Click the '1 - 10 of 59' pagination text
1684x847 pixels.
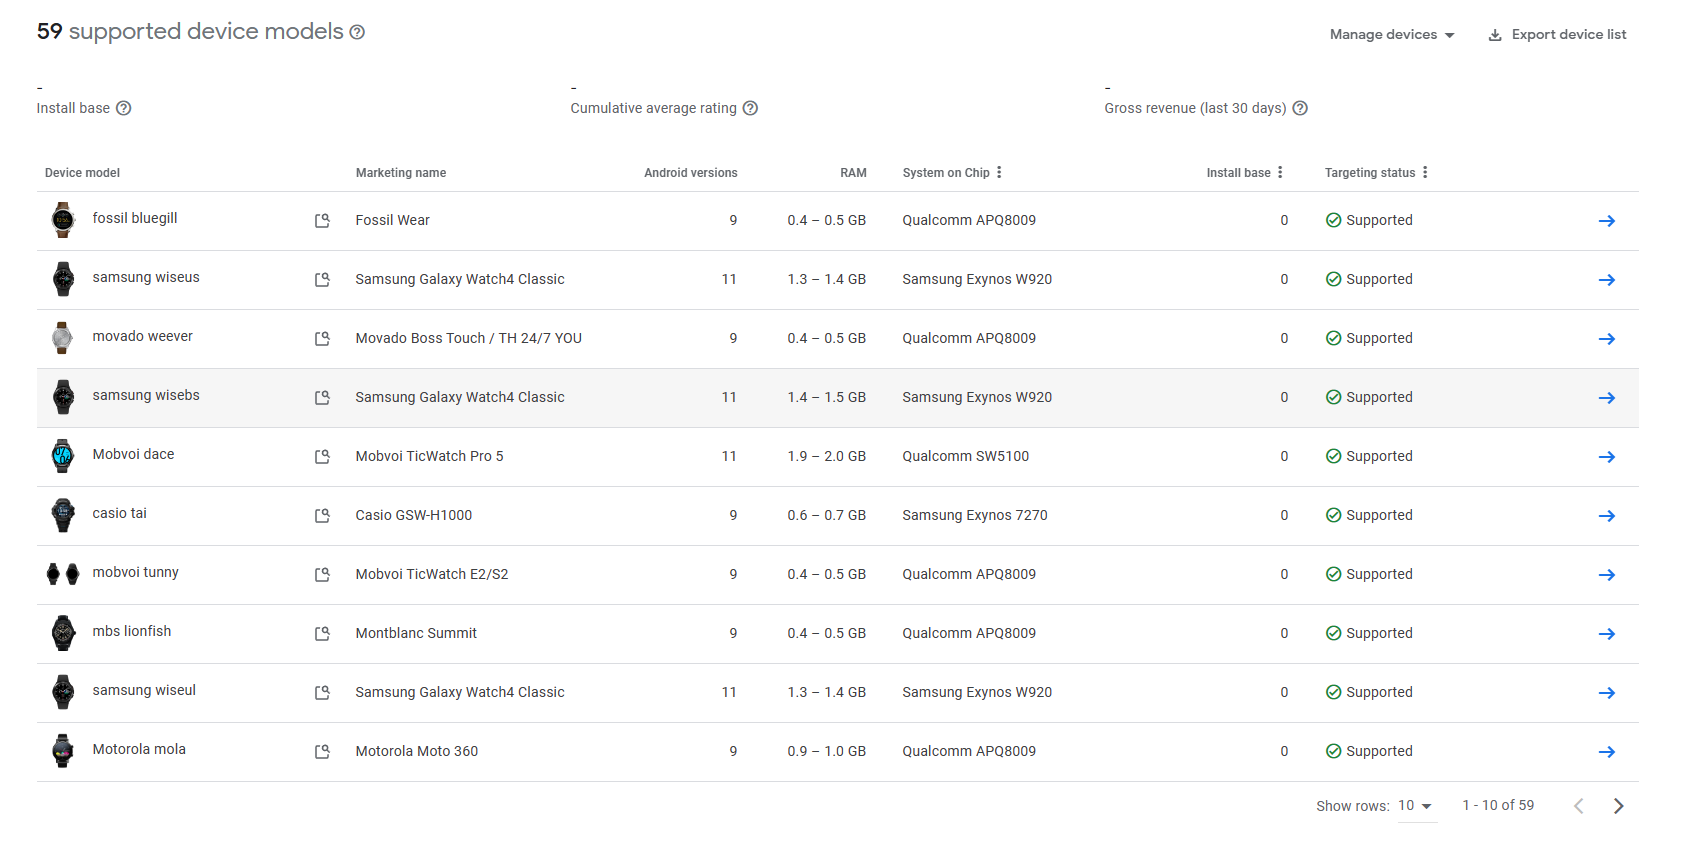[x=1498, y=806]
